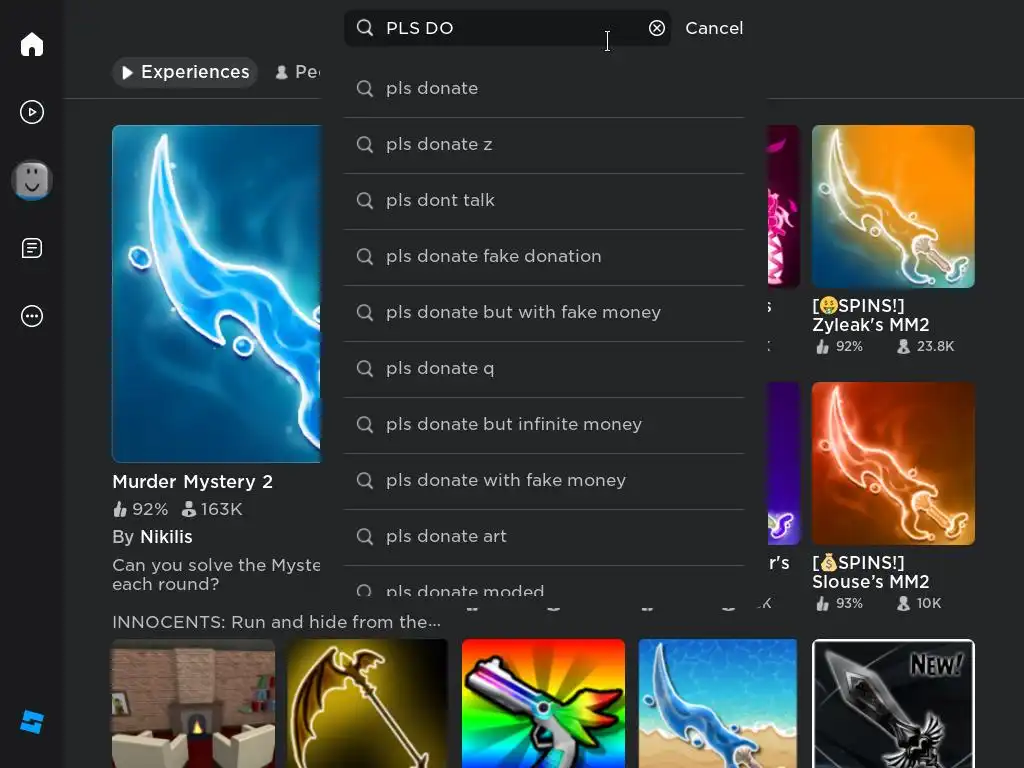Image resolution: width=1024 pixels, height=768 pixels.
Task: Click Murder Mystery 2 92% like rating
Action: pyautogui.click(x=140, y=509)
